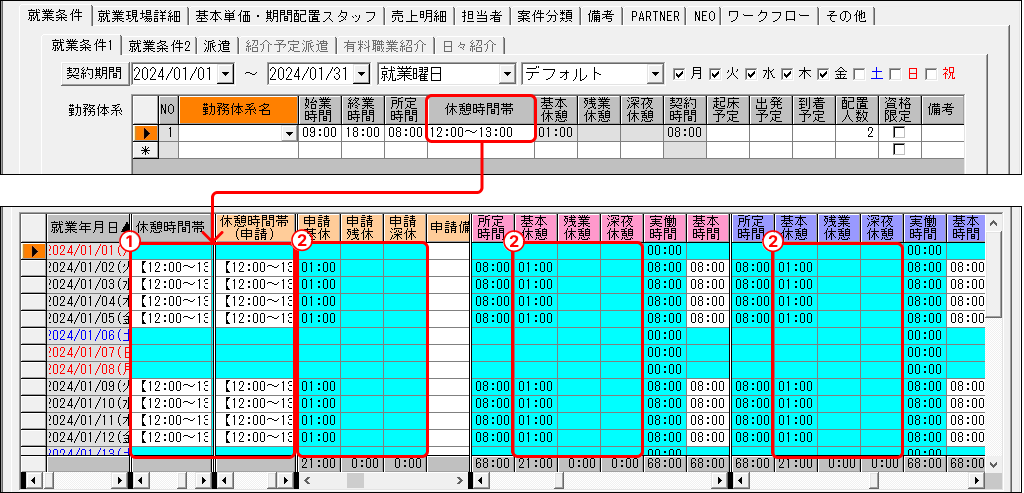Click 配置人数 cell with value 2

pyautogui.click(x=857, y=133)
